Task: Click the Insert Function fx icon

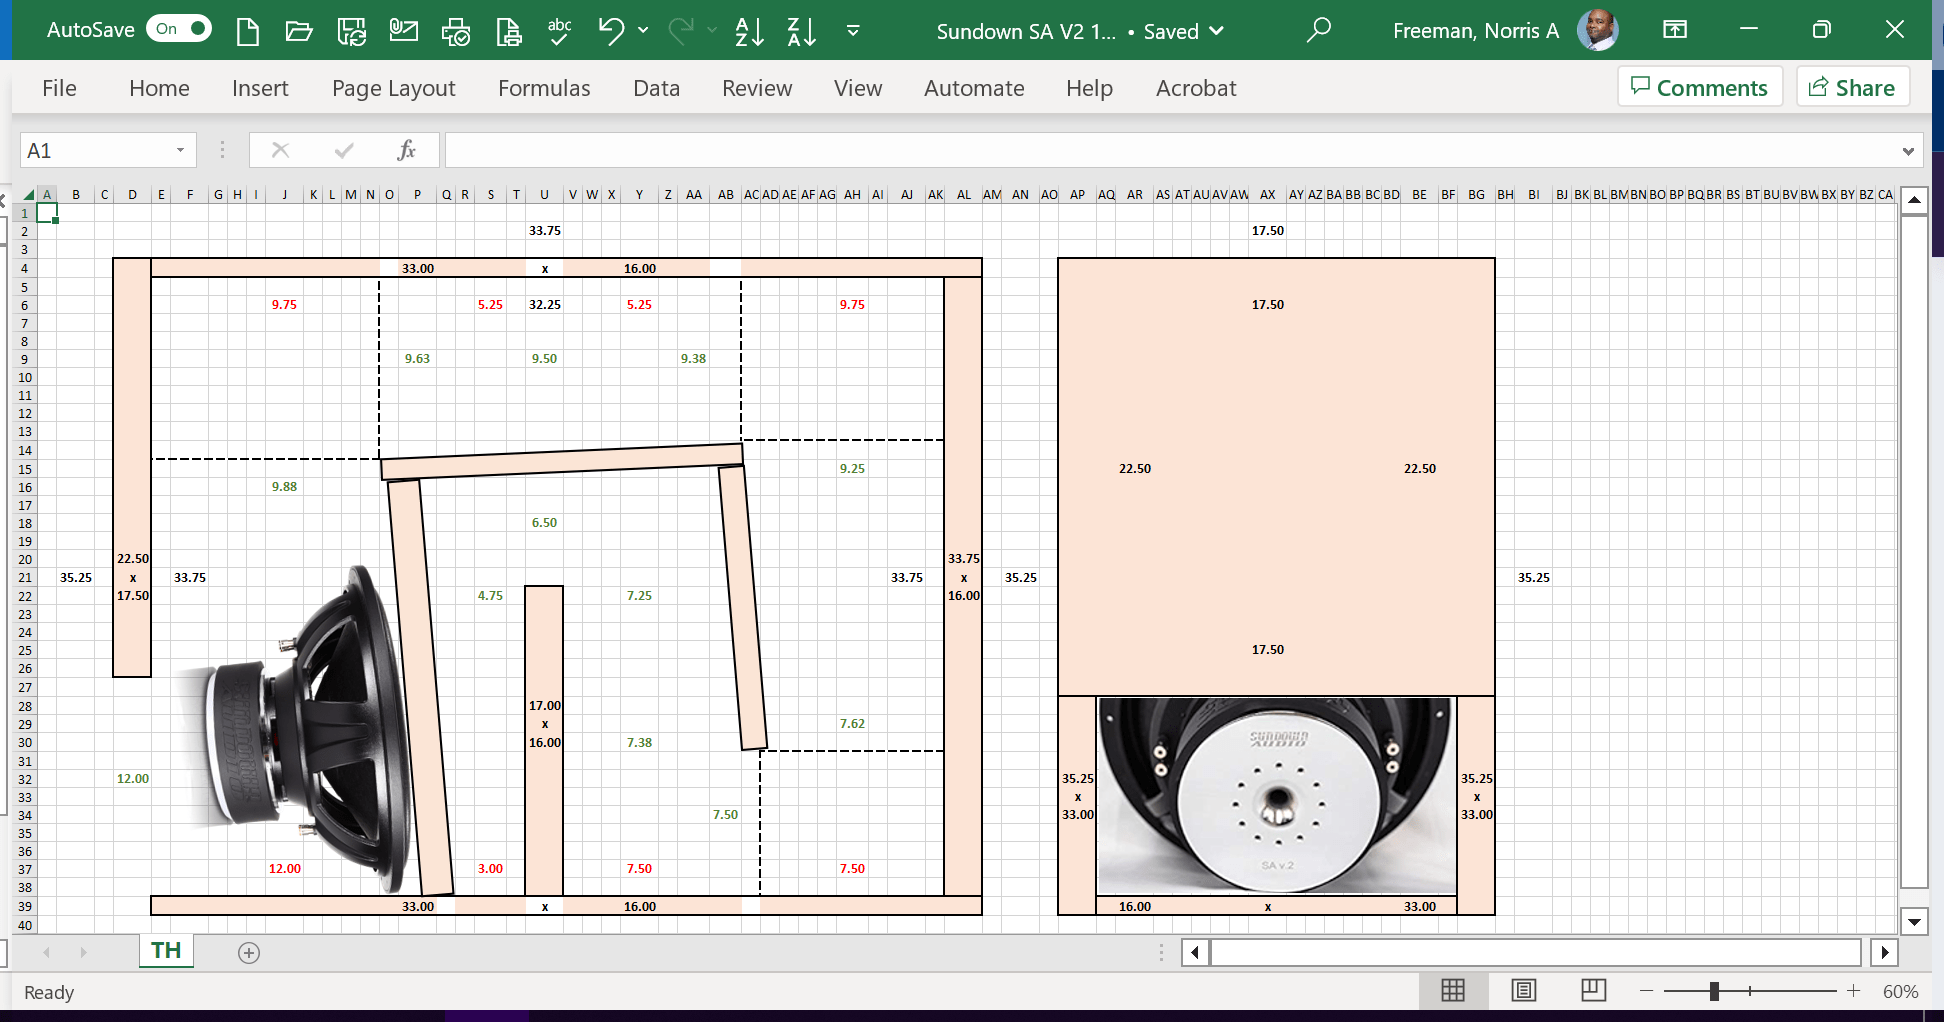Action: coord(406,150)
